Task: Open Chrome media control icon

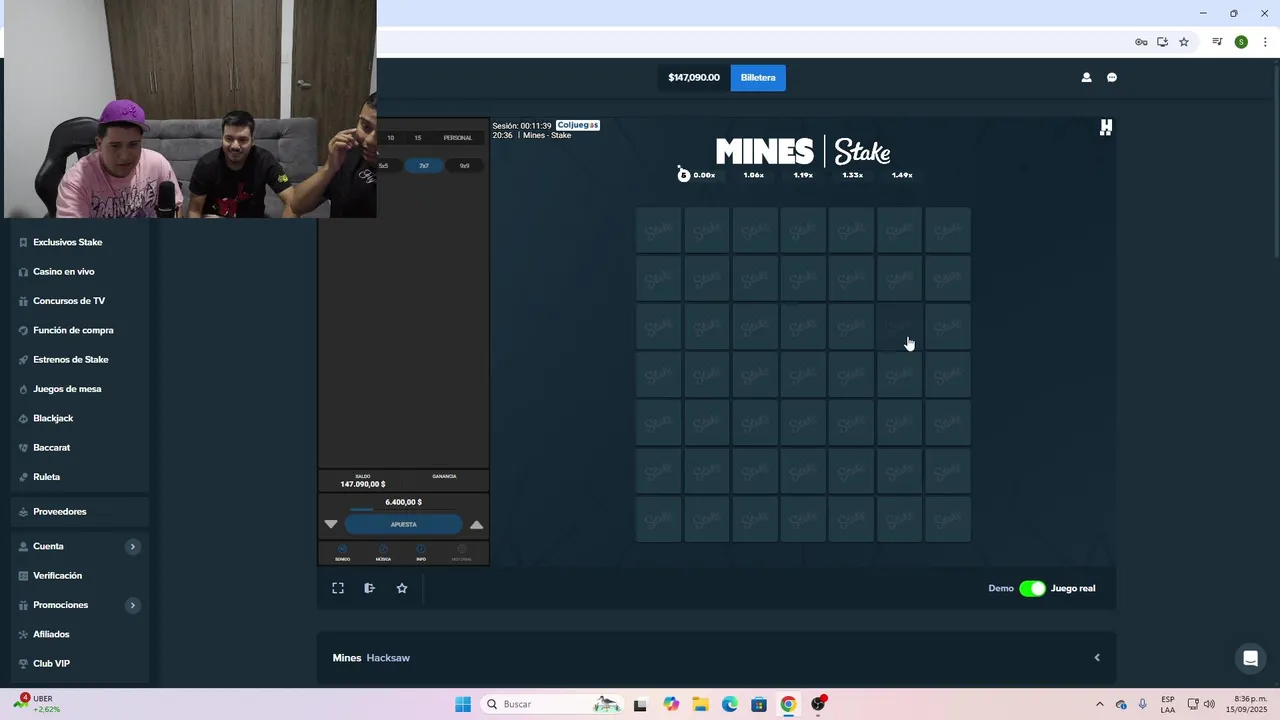Action: coord(1217,42)
